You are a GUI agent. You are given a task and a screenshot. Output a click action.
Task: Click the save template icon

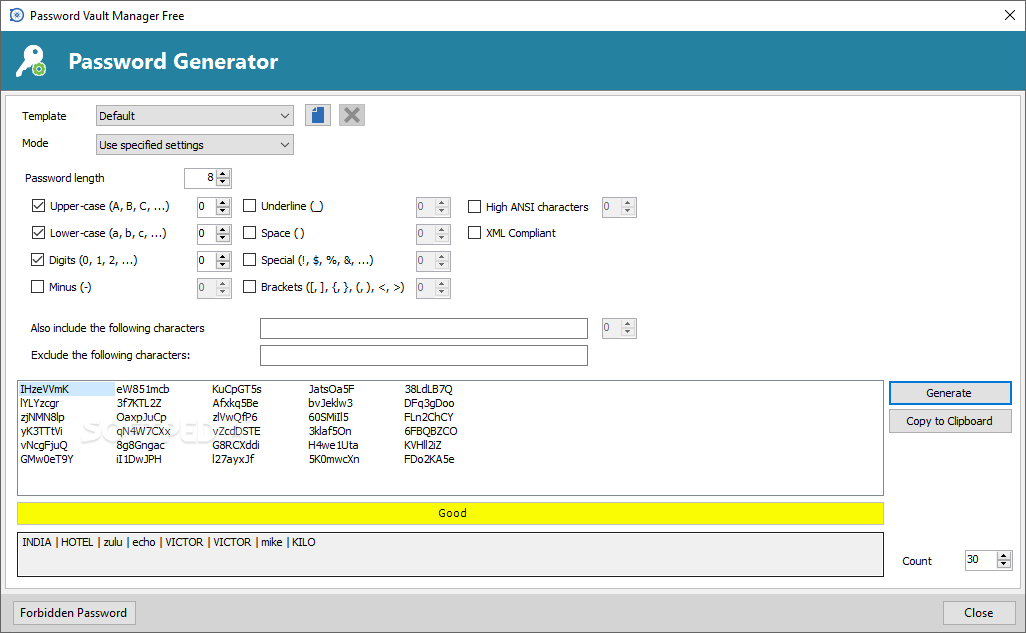317,115
